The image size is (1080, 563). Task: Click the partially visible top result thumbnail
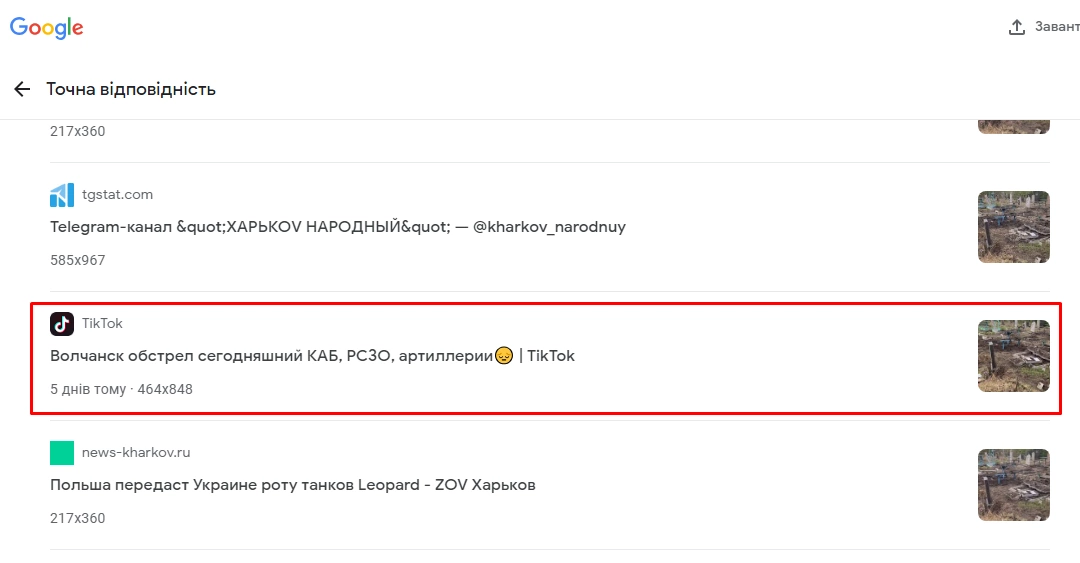(1013, 127)
